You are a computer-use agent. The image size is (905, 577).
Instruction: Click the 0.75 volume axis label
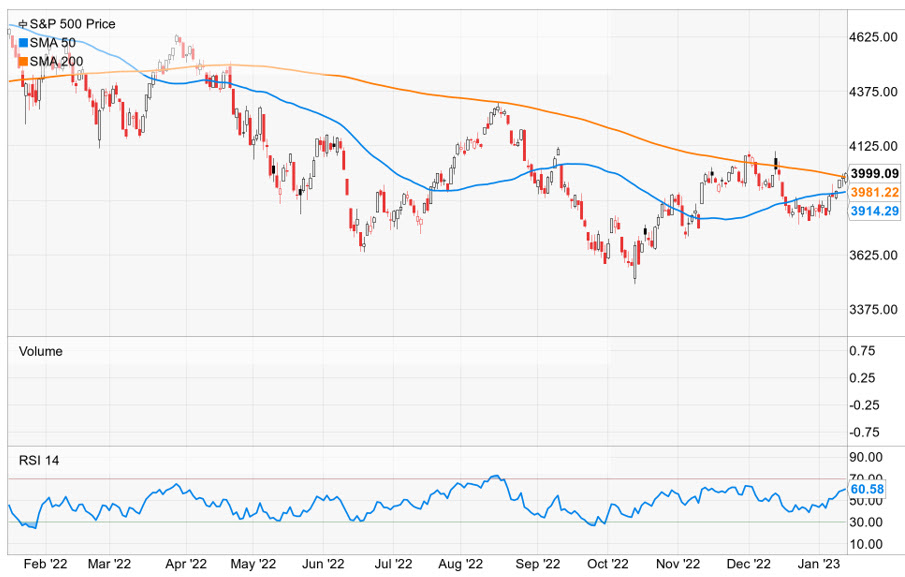(x=862, y=351)
